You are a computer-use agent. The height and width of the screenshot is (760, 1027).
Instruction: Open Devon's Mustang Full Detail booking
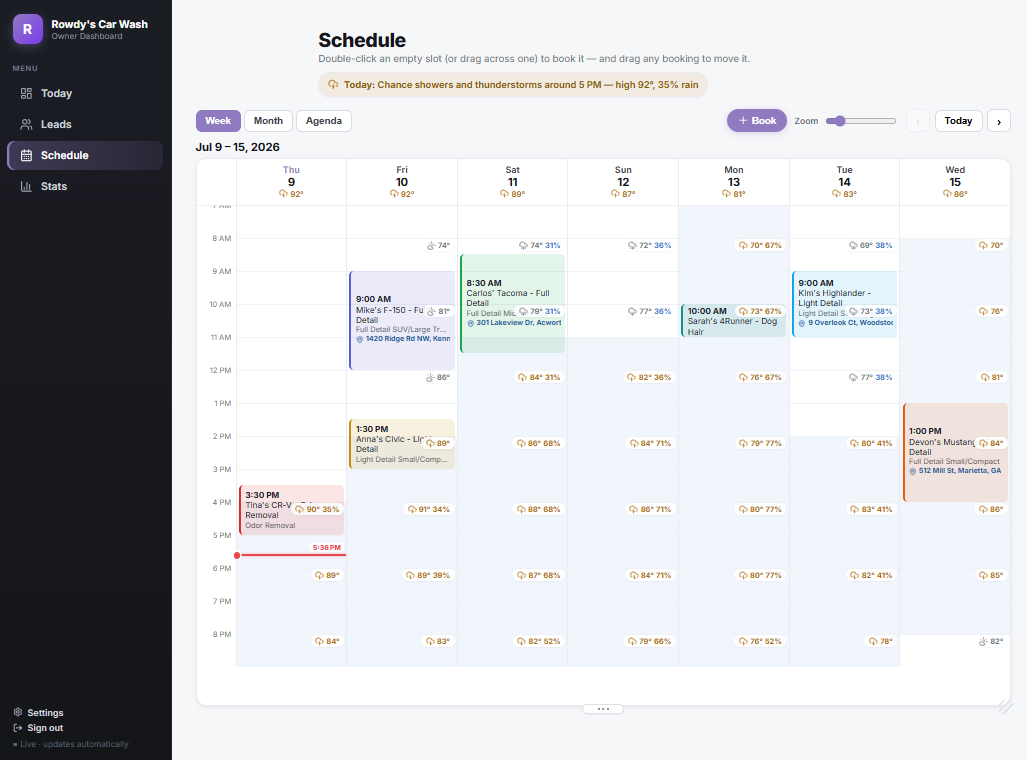pyautogui.click(x=955, y=453)
